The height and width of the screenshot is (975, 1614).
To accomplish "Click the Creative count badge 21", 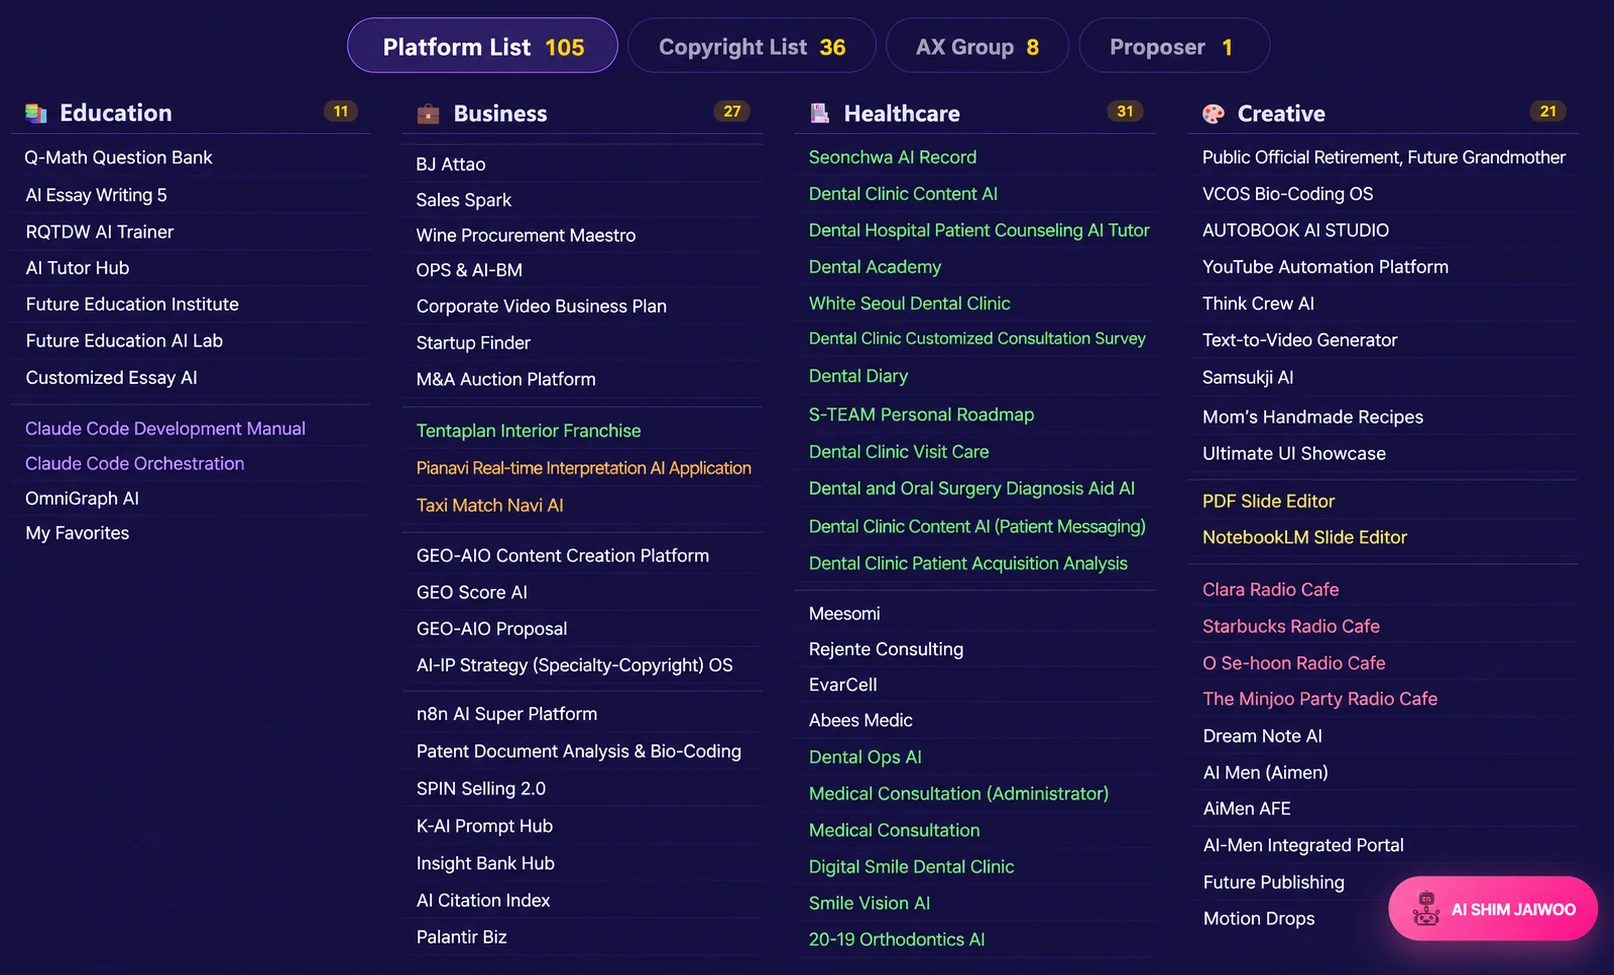I will coord(1548,111).
